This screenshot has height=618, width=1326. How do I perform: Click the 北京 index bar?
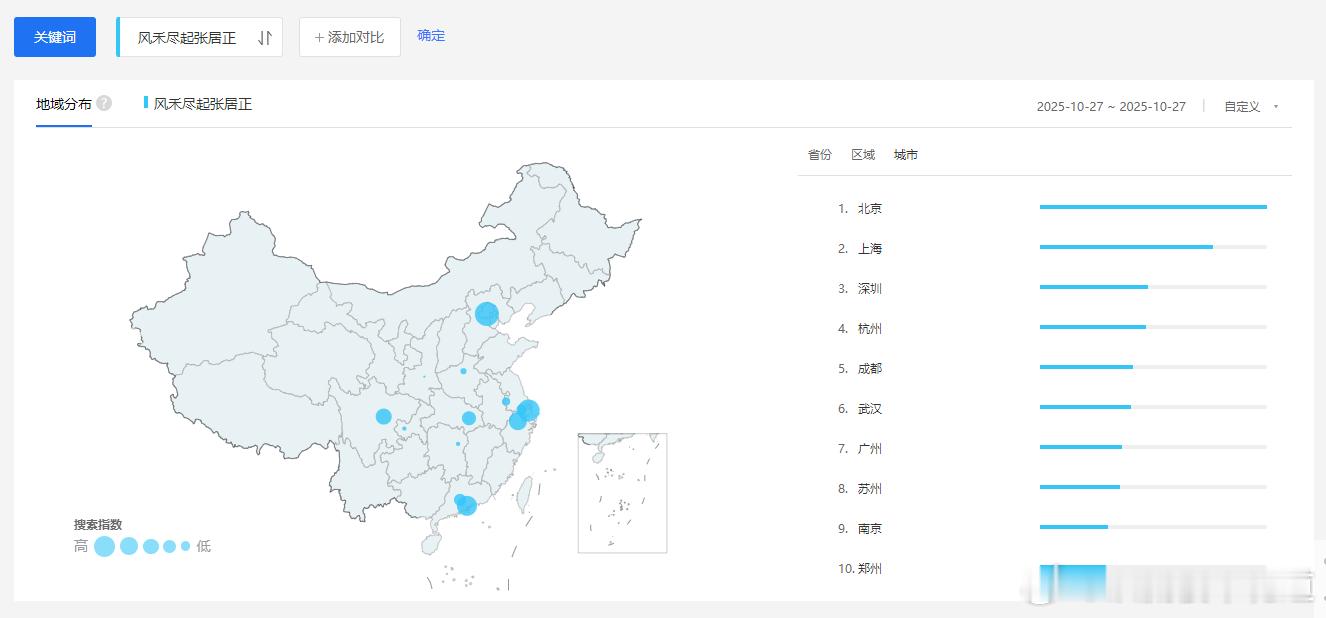[x=1153, y=207]
